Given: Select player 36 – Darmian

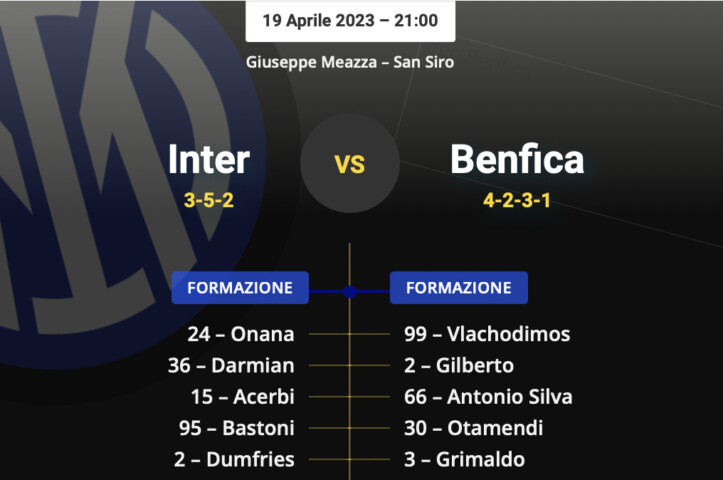Looking at the screenshot, I should coord(231,365).
